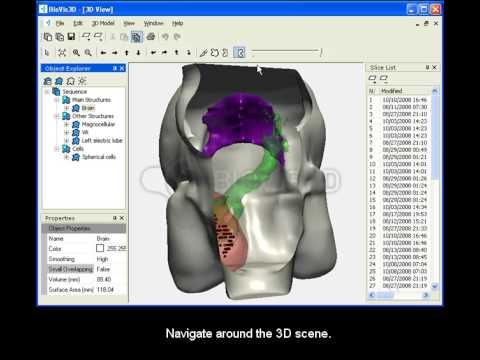Viewport: 480px width, 360px height.
Task: Collapse the Main Structures node
Action: click(57, 100)
